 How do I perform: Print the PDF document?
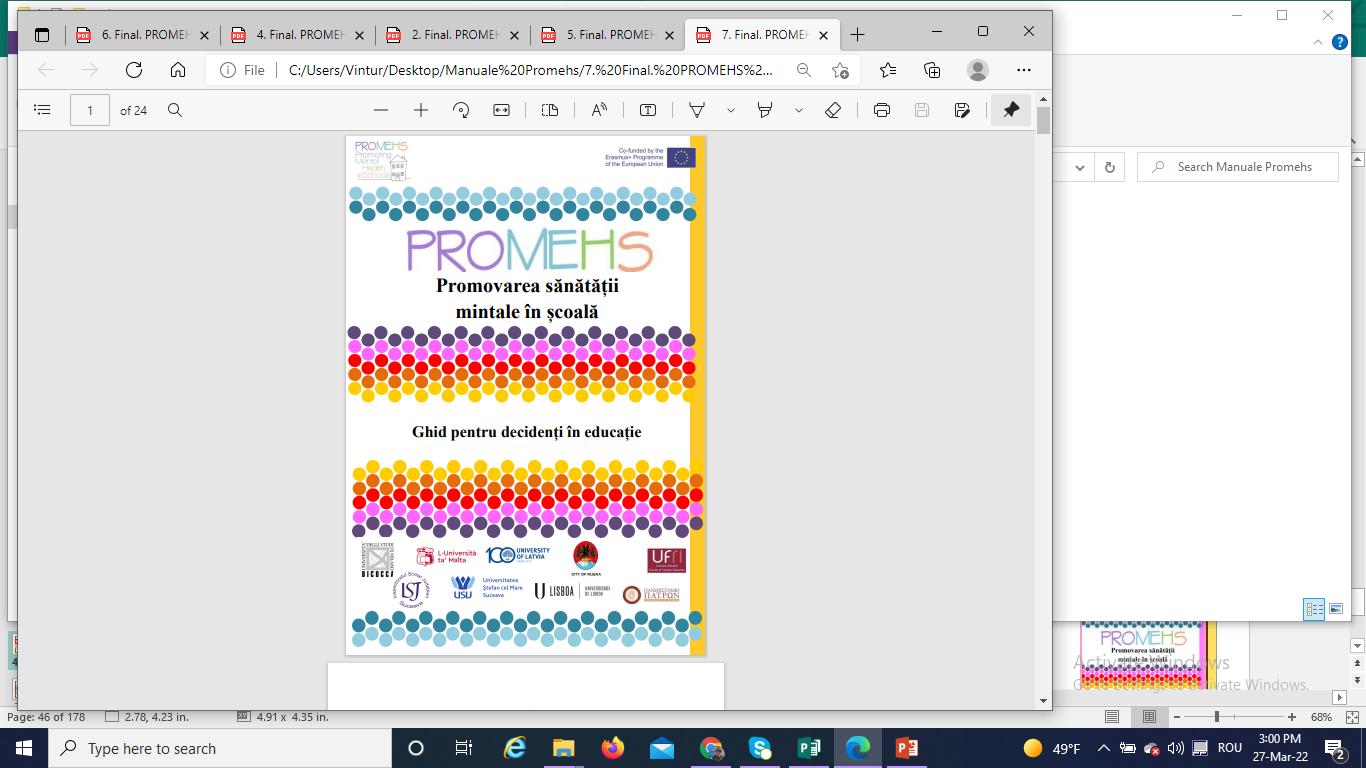881,110
